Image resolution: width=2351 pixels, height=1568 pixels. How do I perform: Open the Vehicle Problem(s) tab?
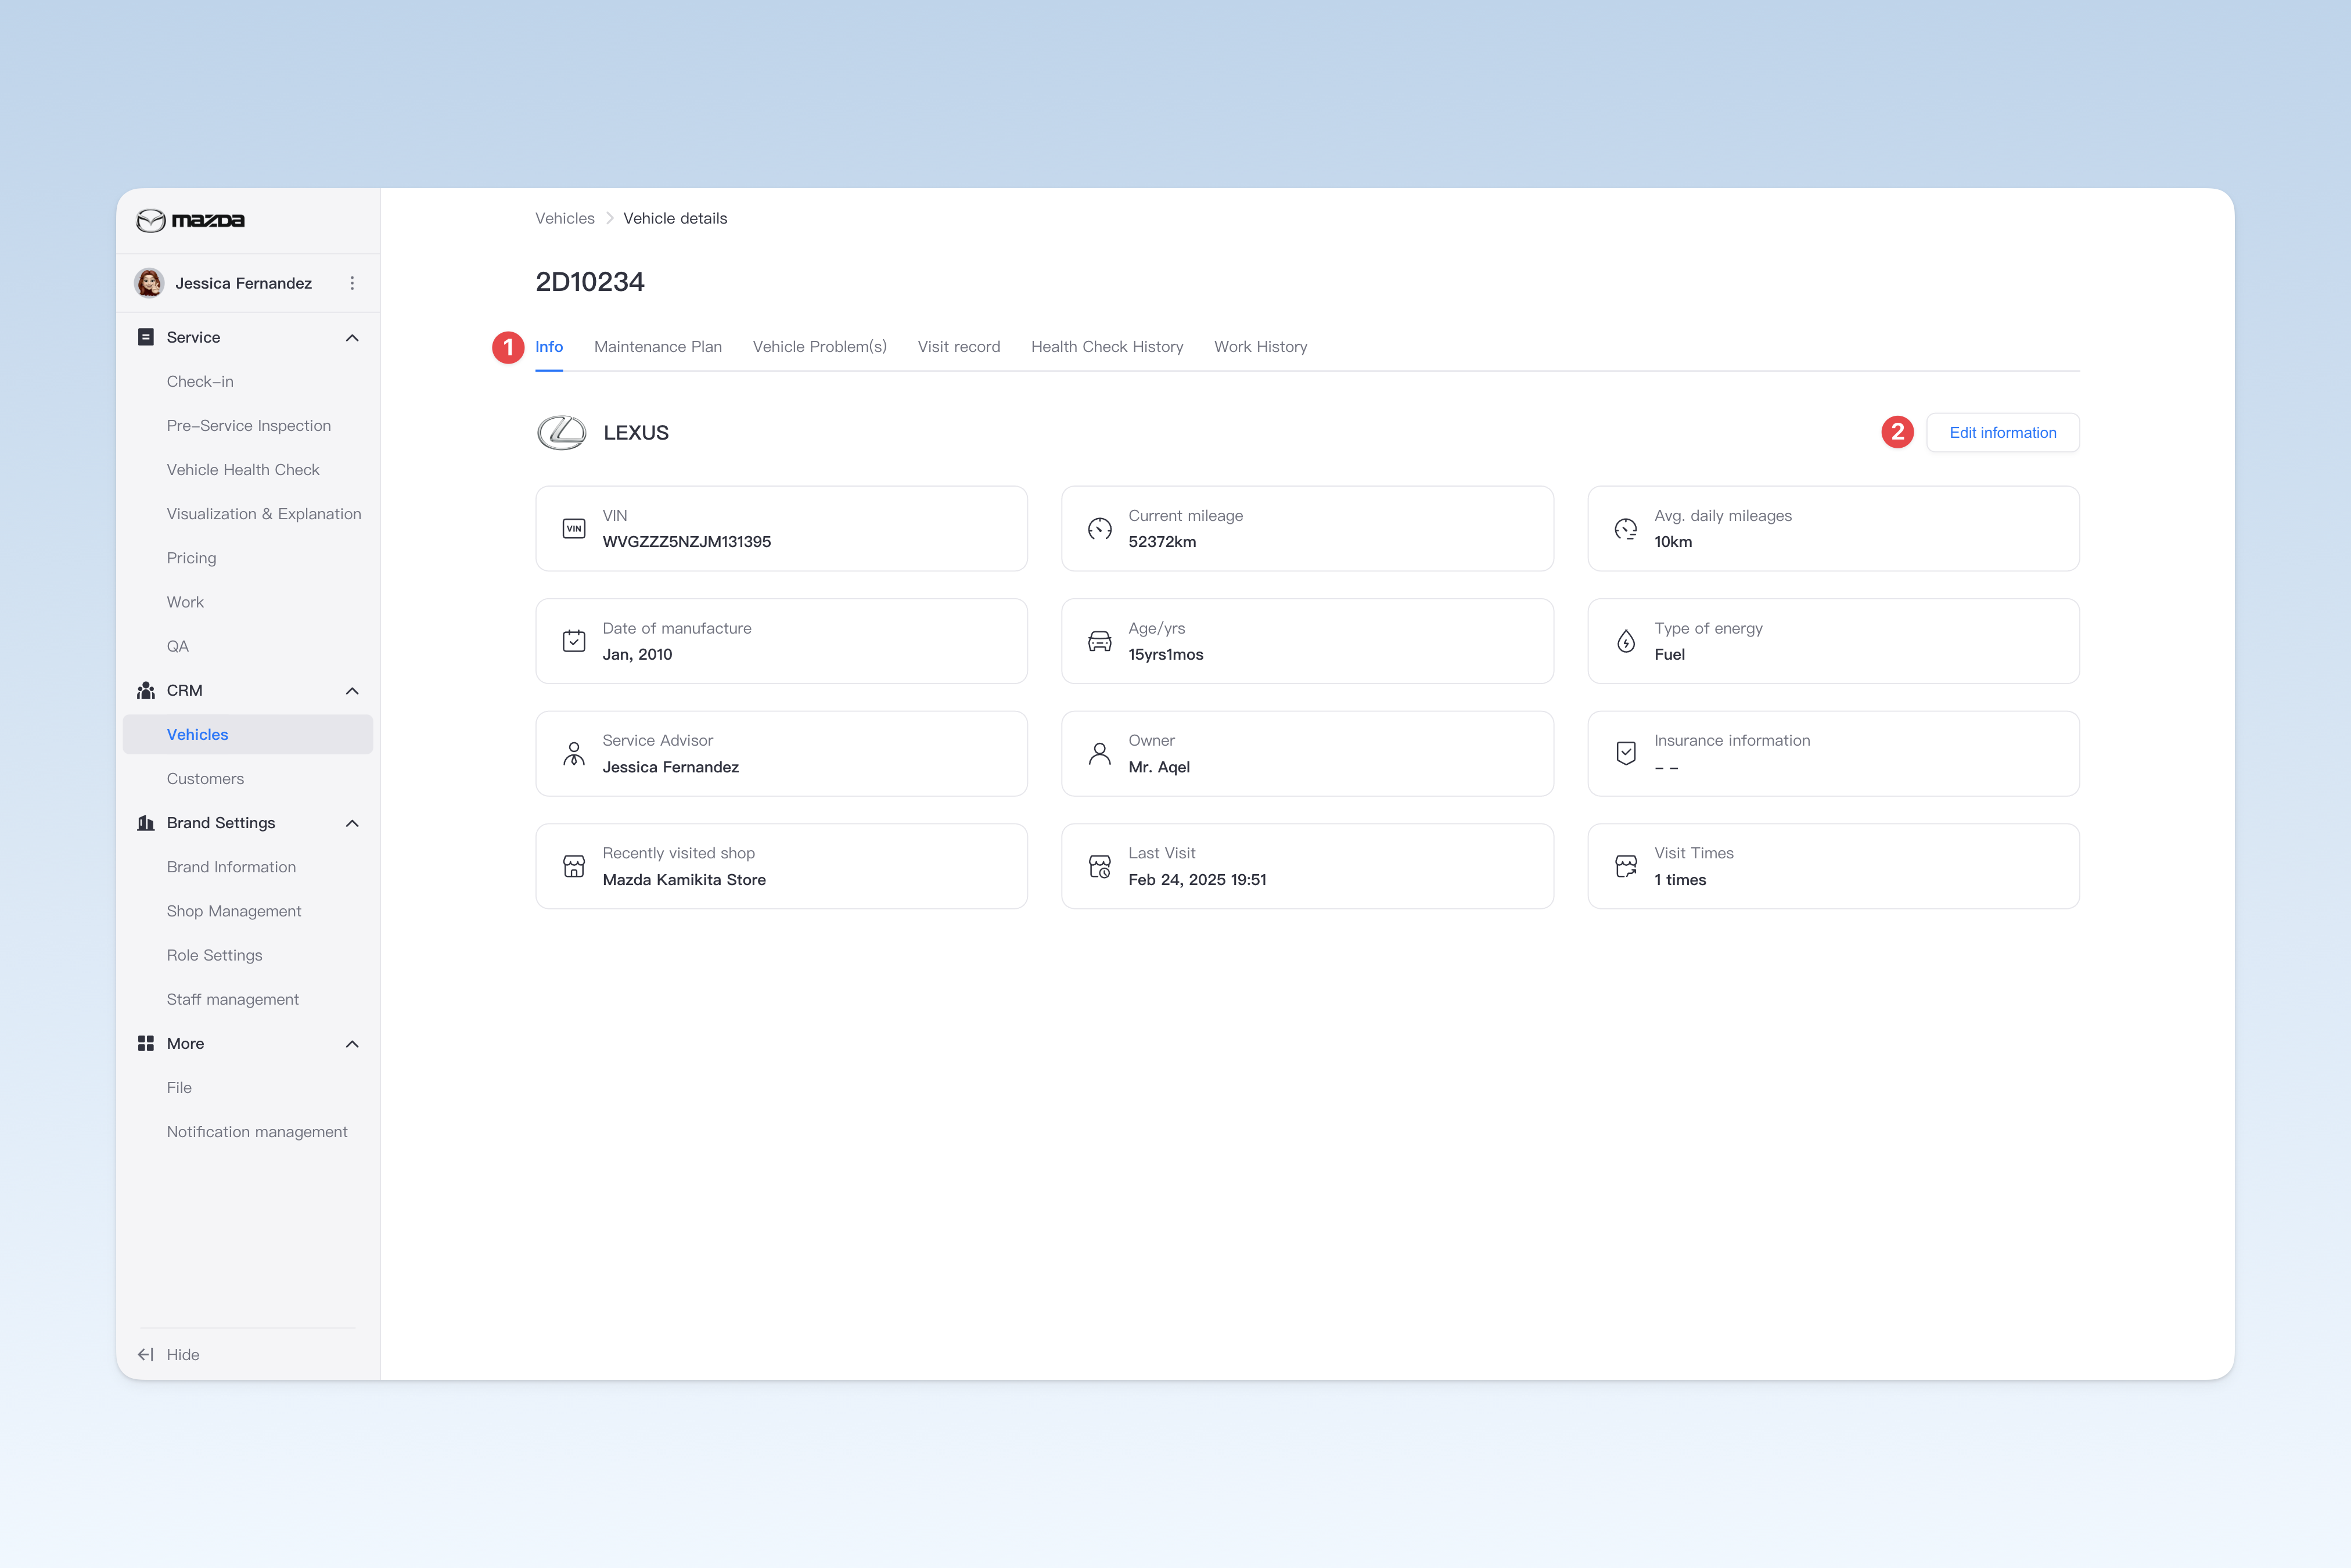[820, 347]
